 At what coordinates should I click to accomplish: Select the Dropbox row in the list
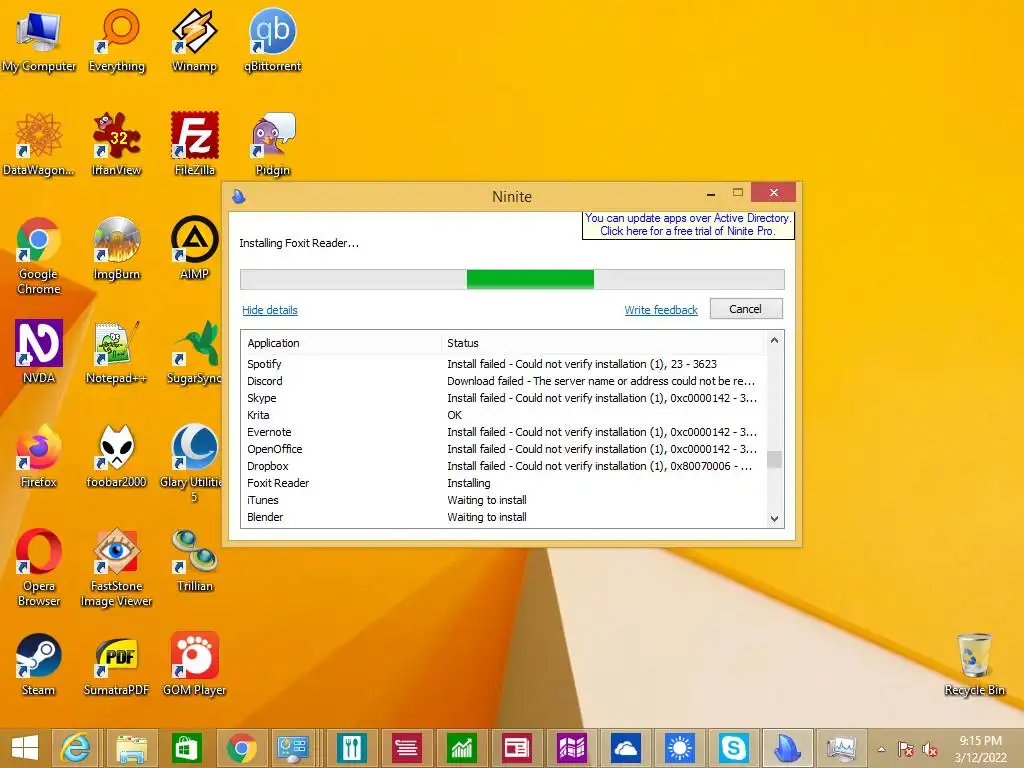point(504,466)
